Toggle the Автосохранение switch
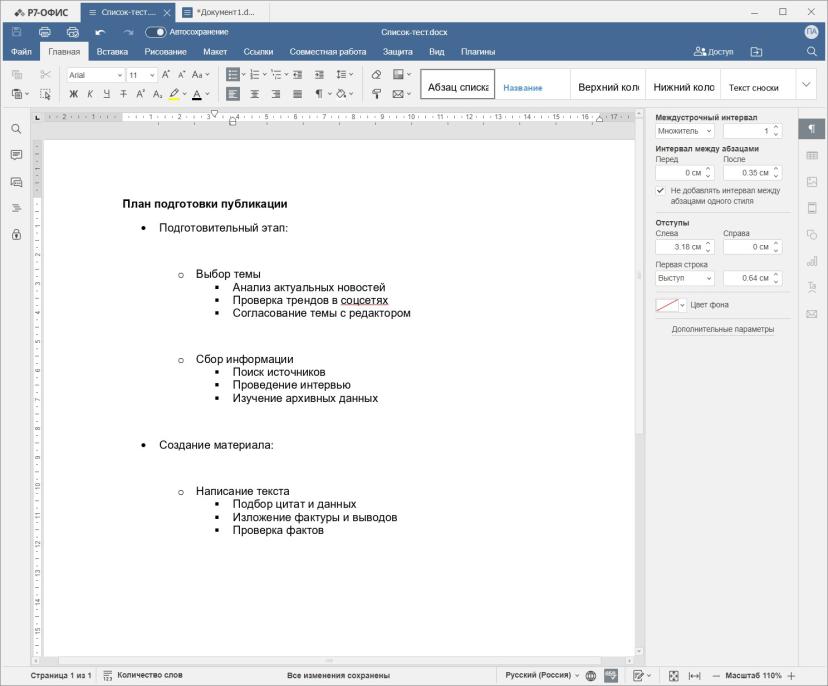Screen dimensions: 828x686 [x=155, y=32]
